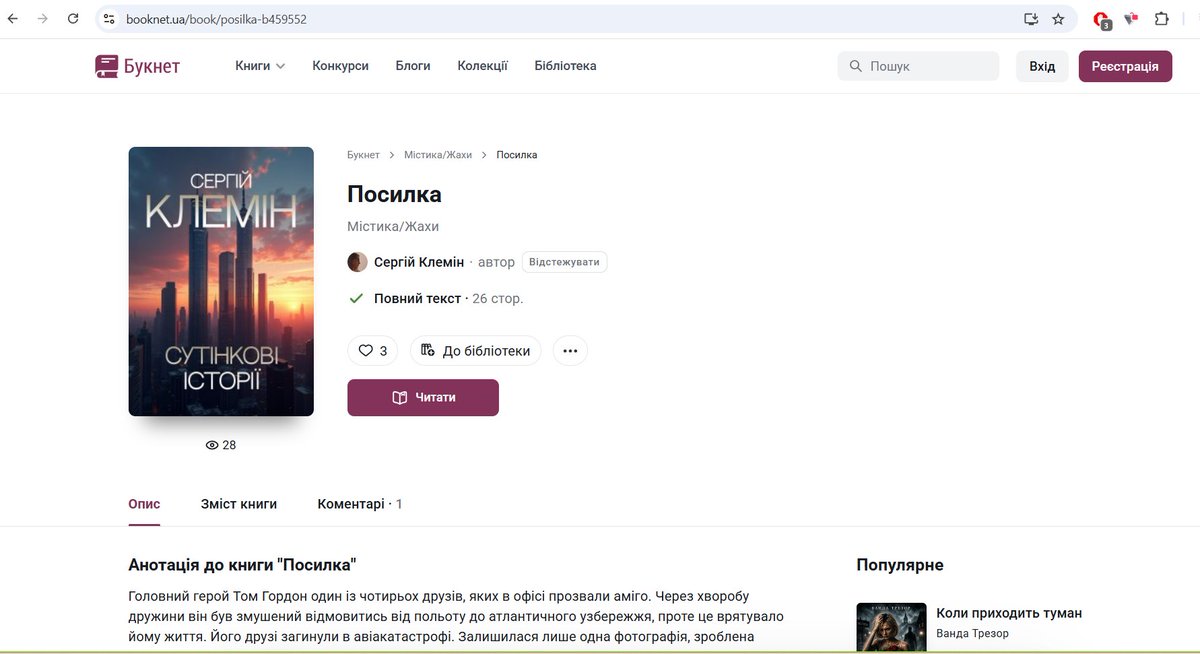Open the Блоги menu item
1200x654 pixels.
pyautogui.click(x=413, y=66)
